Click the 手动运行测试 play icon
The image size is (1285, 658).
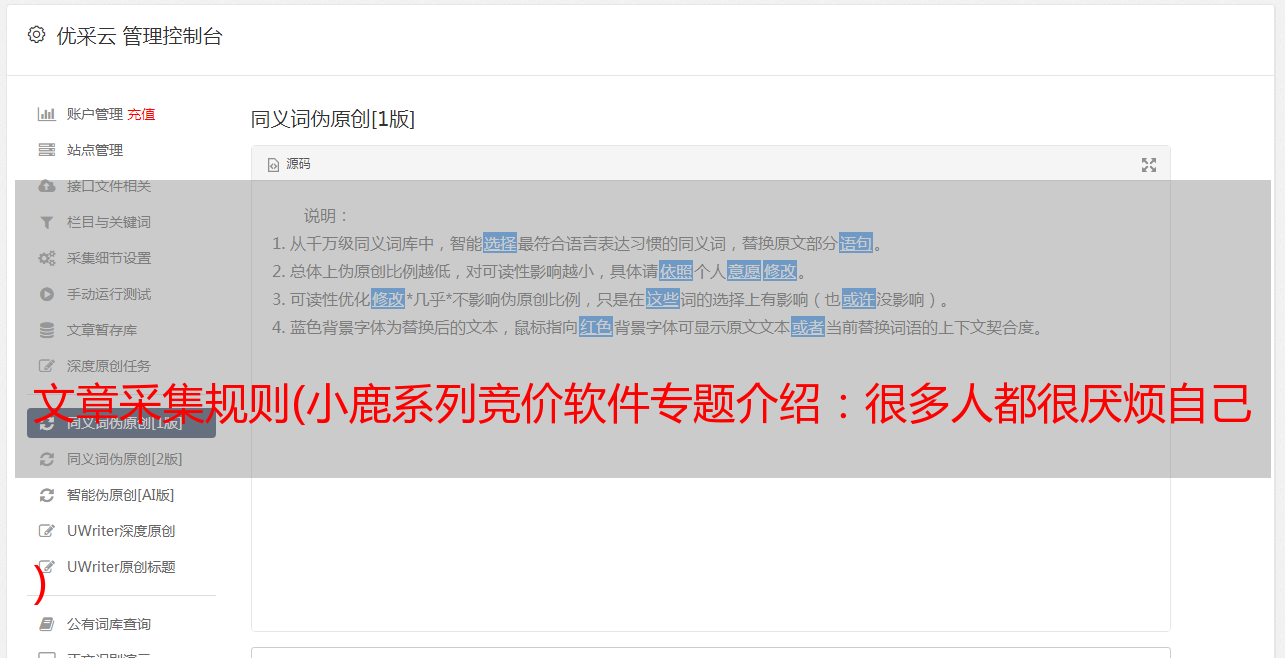(x=46, y=294)
